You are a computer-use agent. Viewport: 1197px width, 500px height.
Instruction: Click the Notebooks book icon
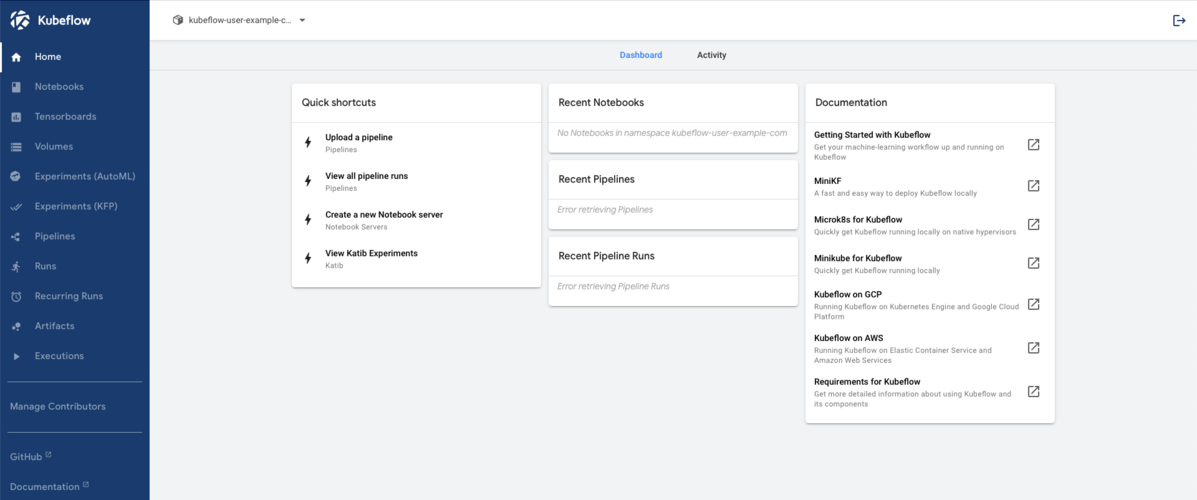pyautogui.click(x=16, y=87)
